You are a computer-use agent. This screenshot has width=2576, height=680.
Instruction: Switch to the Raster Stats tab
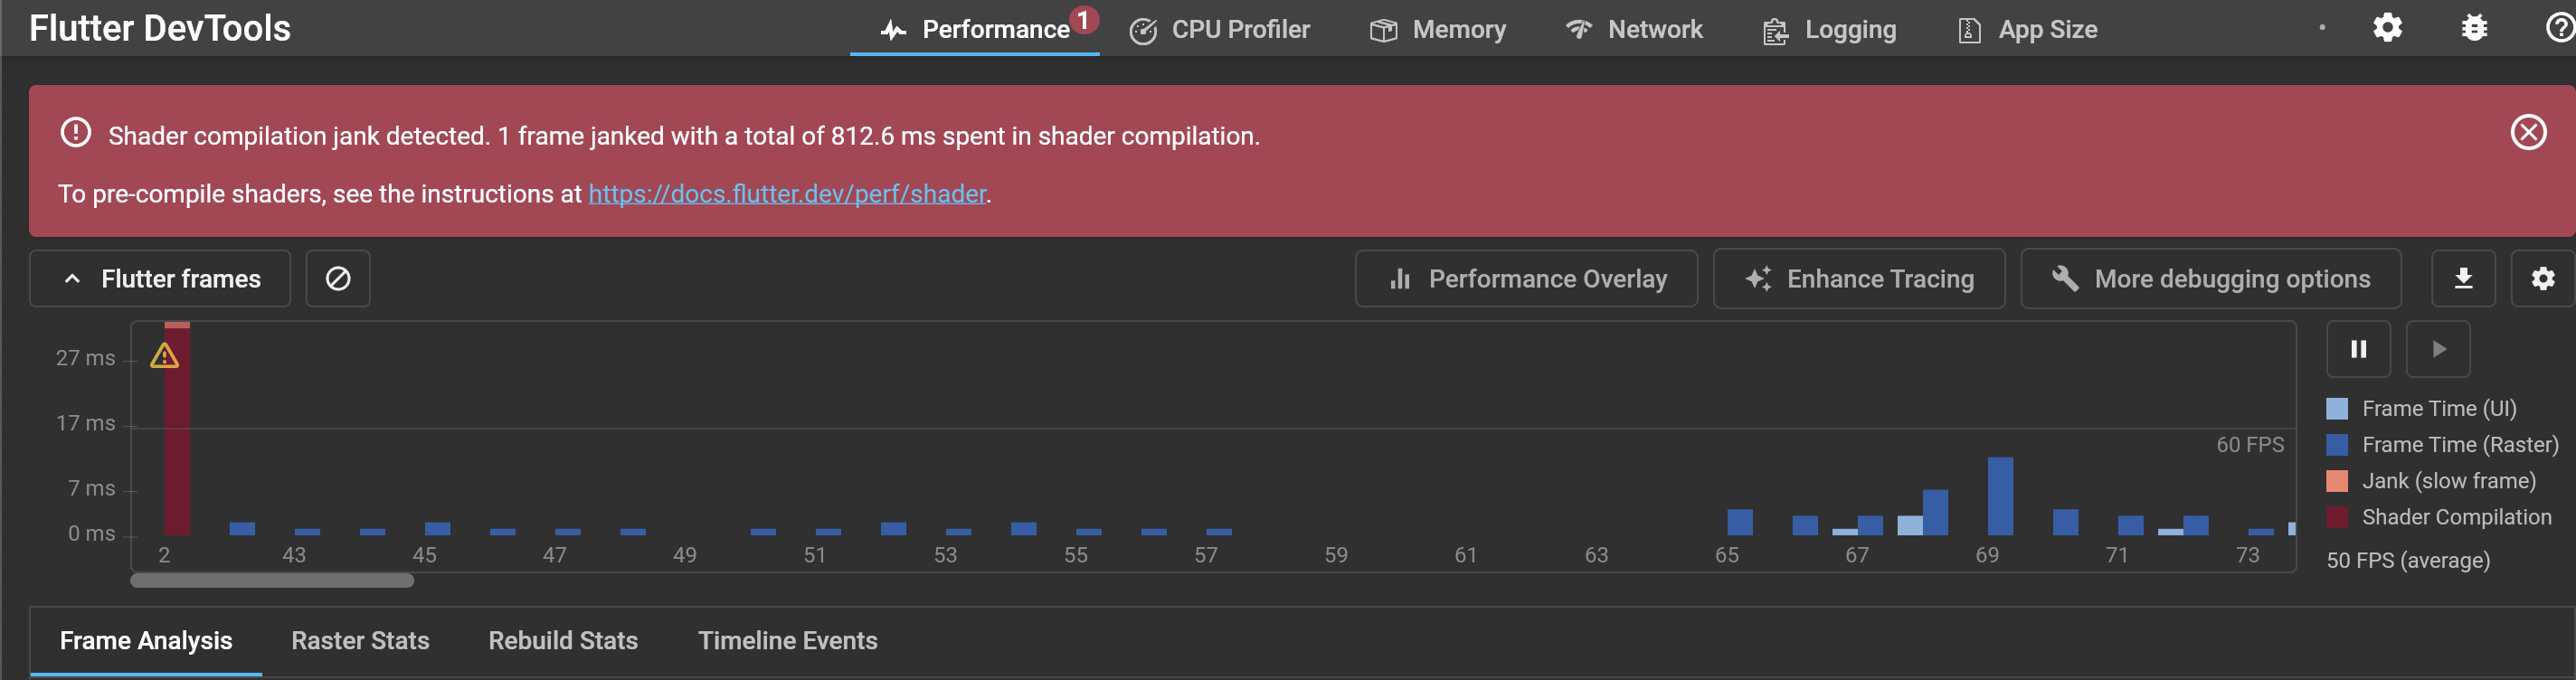pos(360,640)
